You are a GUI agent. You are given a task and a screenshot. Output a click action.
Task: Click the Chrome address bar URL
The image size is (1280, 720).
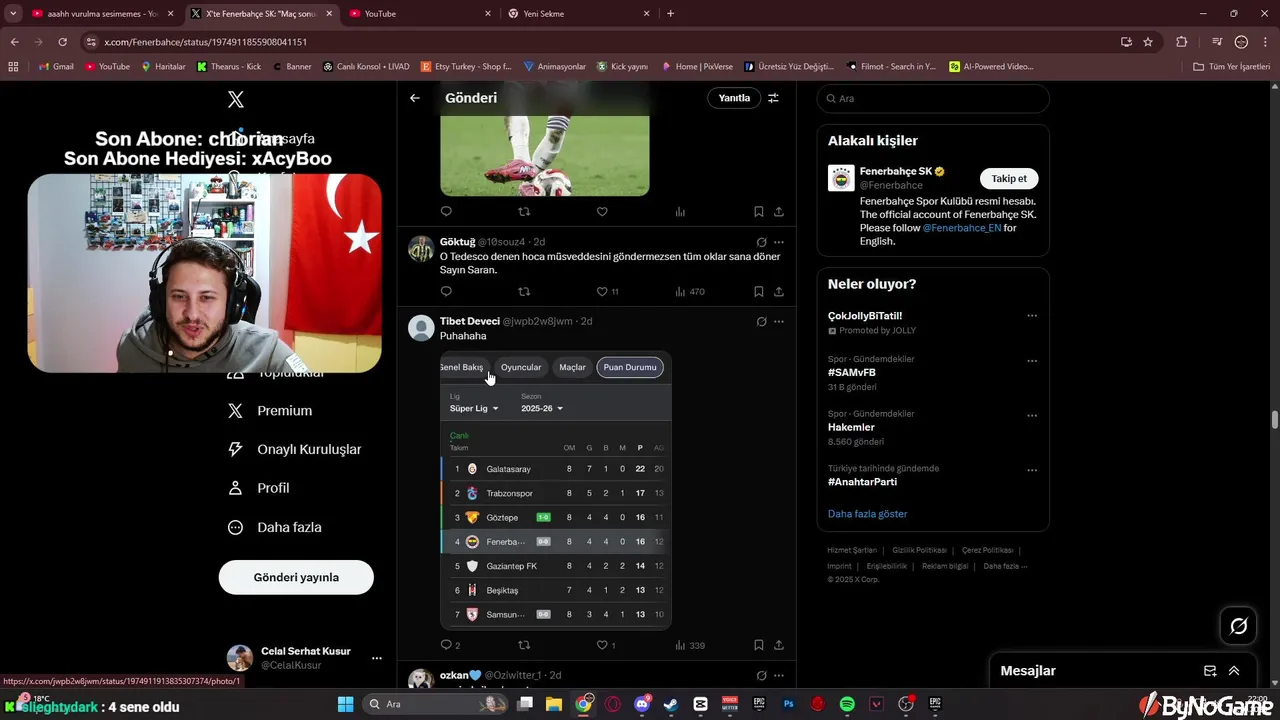point(205,42)
